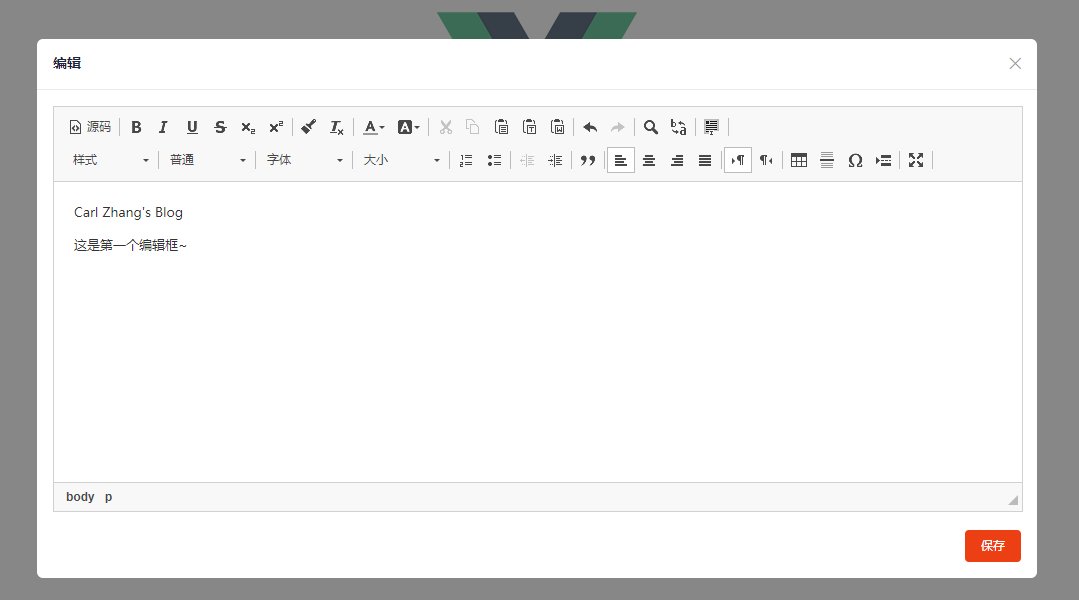Insert a block quote
This screenshot has width=1079, height=600.
pyautogui.click(x=588, y=160)
